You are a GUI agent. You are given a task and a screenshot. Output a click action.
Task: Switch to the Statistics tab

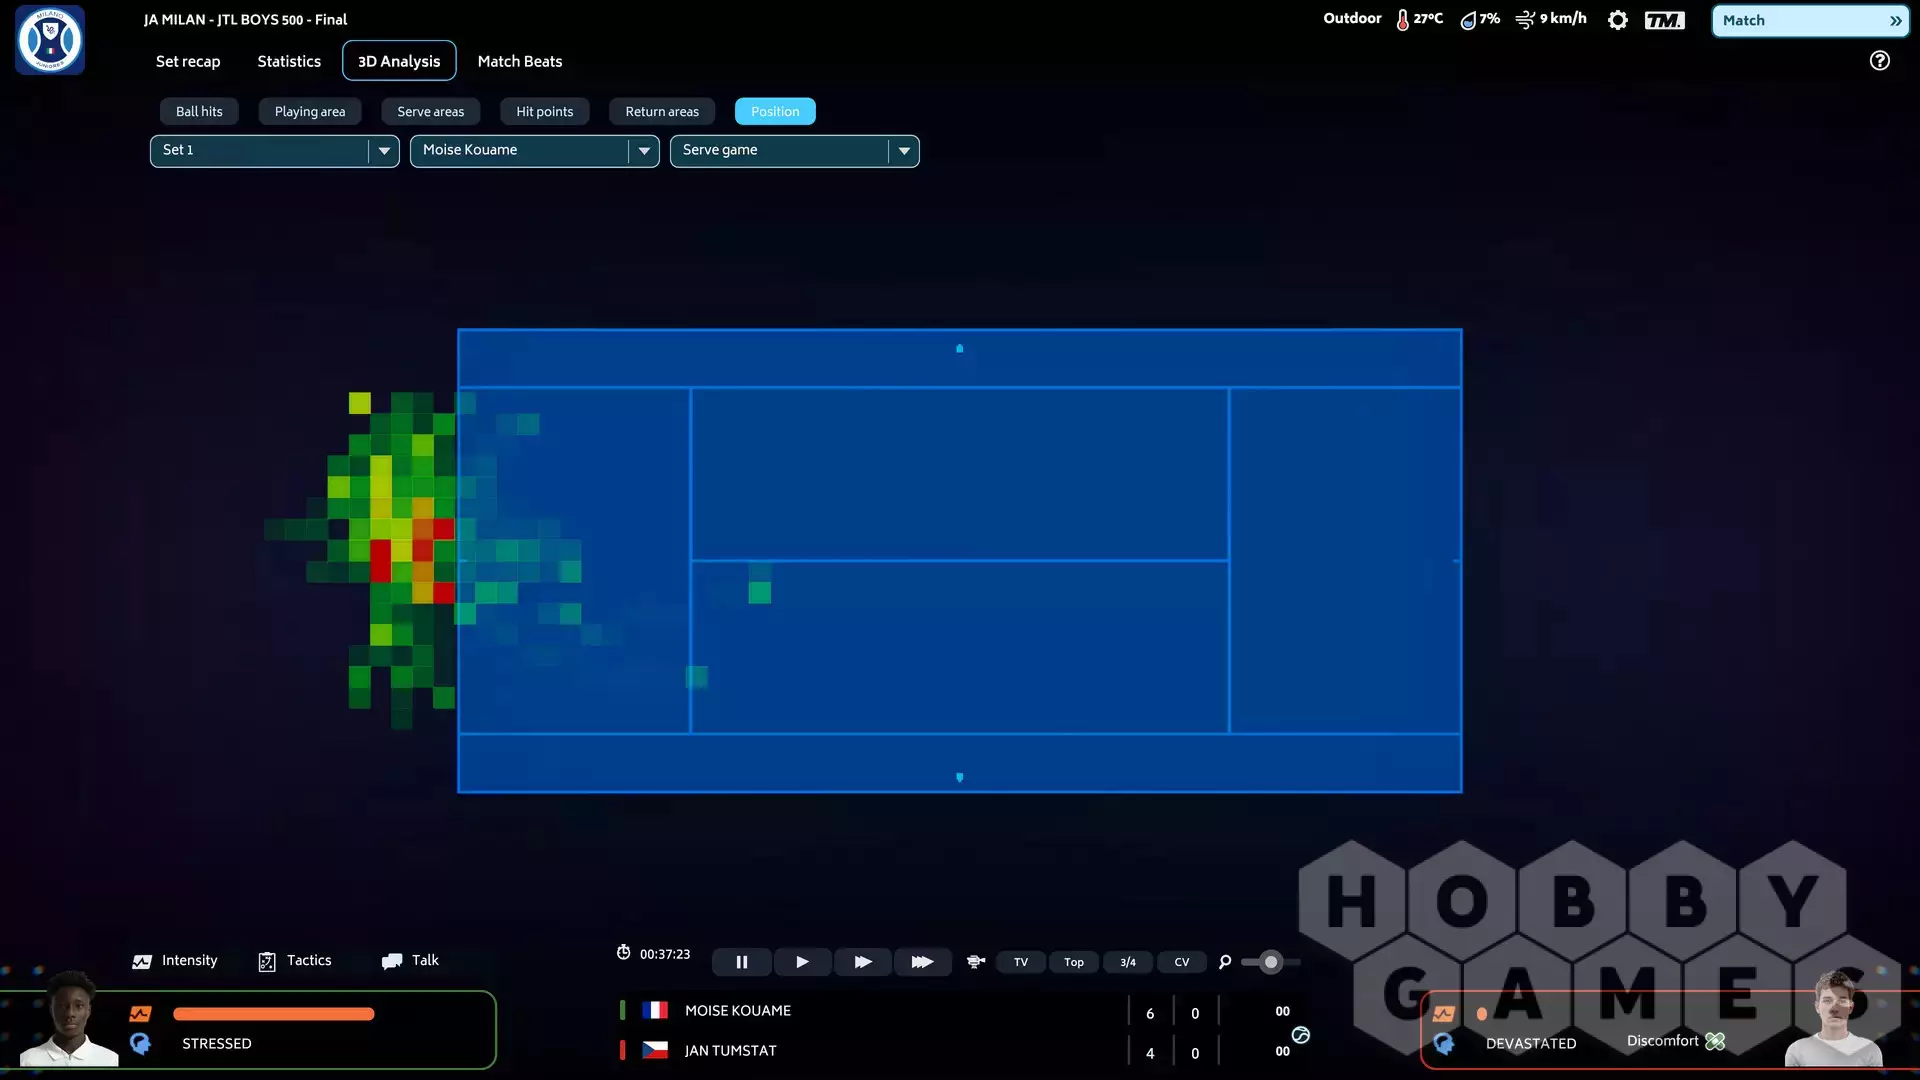point(289,61)
